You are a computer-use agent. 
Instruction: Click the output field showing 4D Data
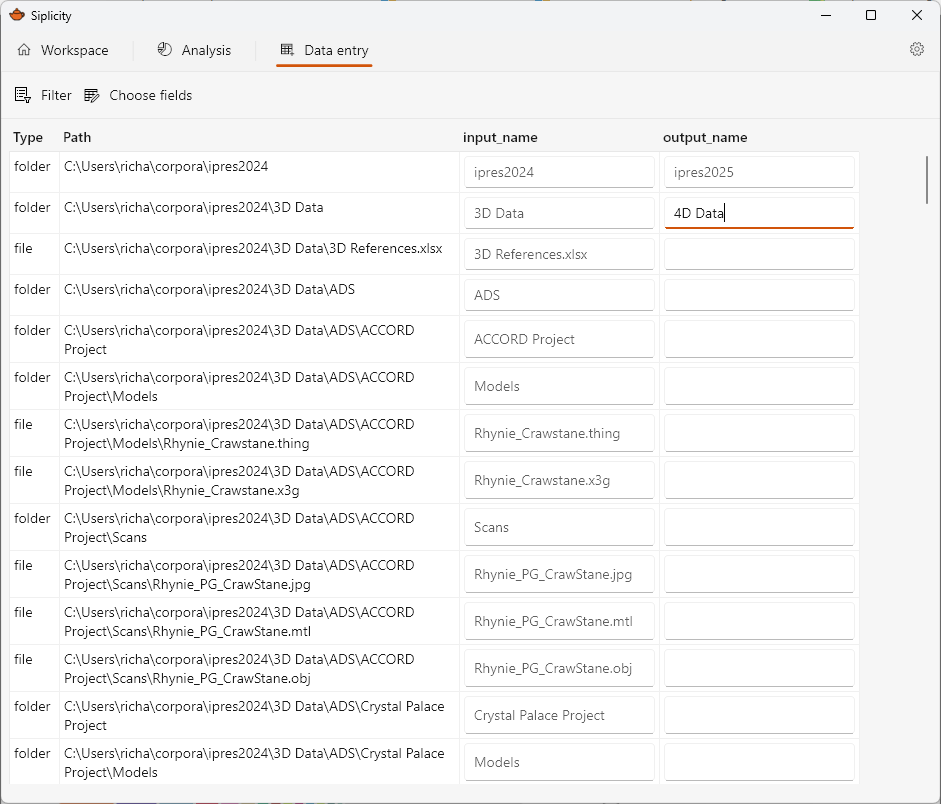click(x=759, y=212)
